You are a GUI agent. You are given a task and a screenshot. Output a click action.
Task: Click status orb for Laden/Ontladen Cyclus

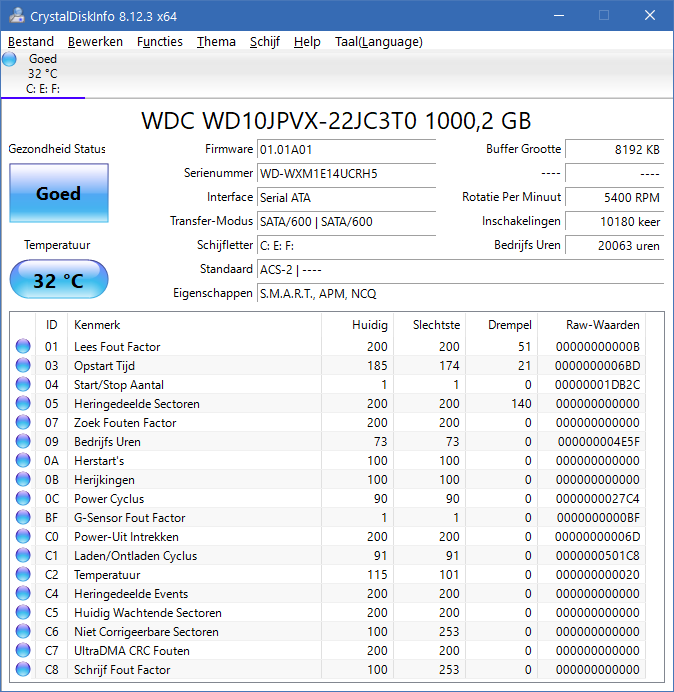[23, 555]
